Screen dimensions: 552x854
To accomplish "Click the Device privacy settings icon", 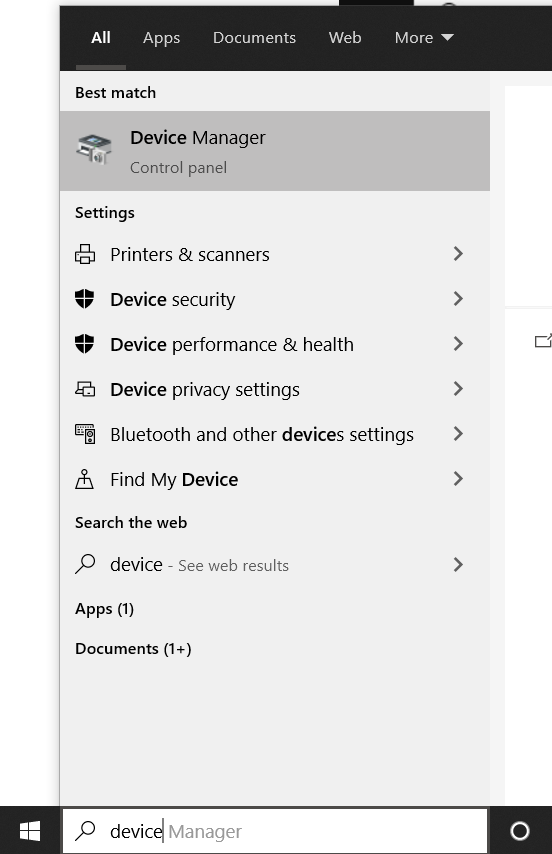I will 85,389.
